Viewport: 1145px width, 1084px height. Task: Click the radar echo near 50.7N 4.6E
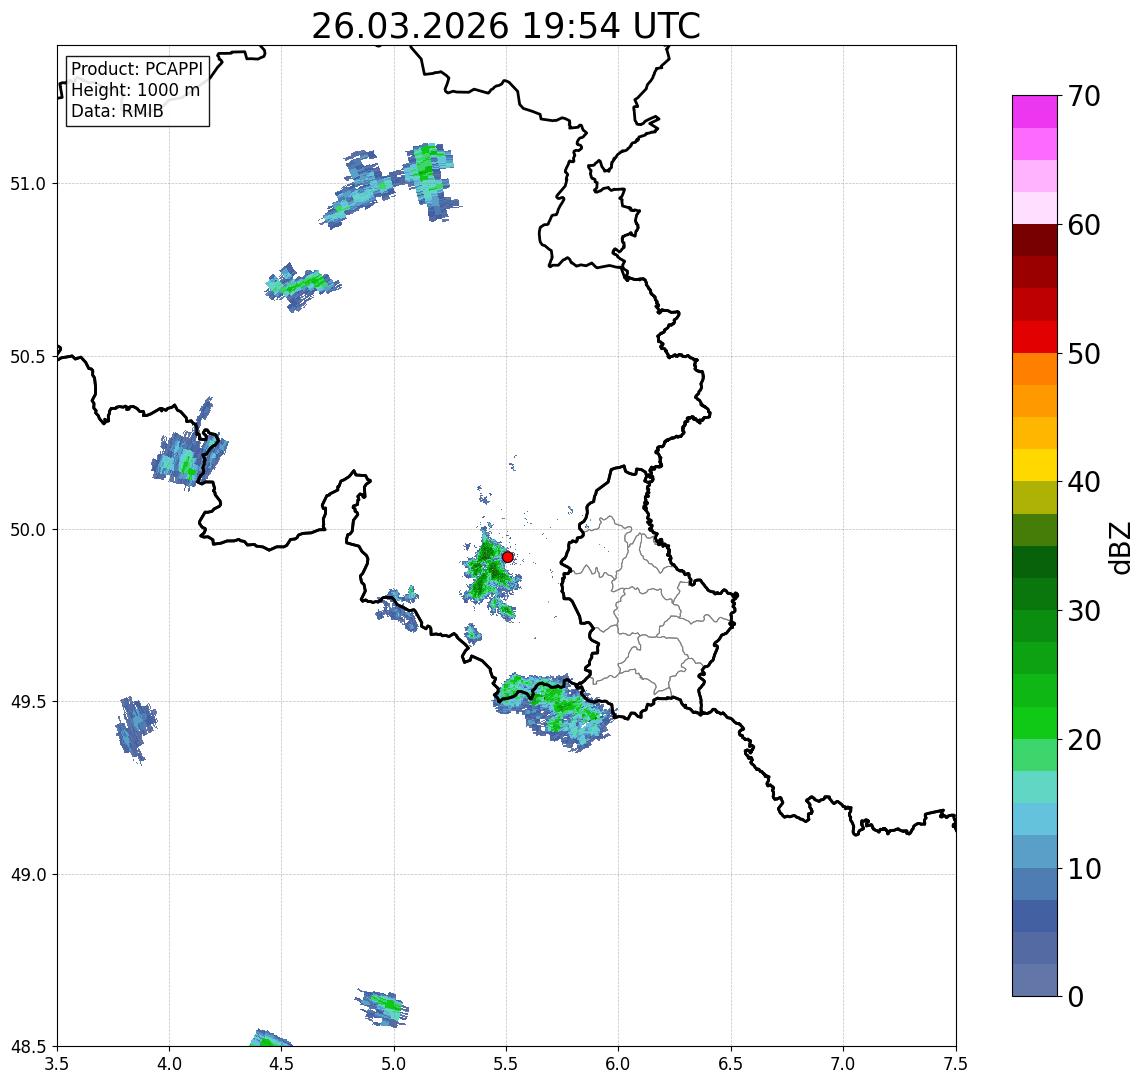pyautogui.click(x=301, y=286)
